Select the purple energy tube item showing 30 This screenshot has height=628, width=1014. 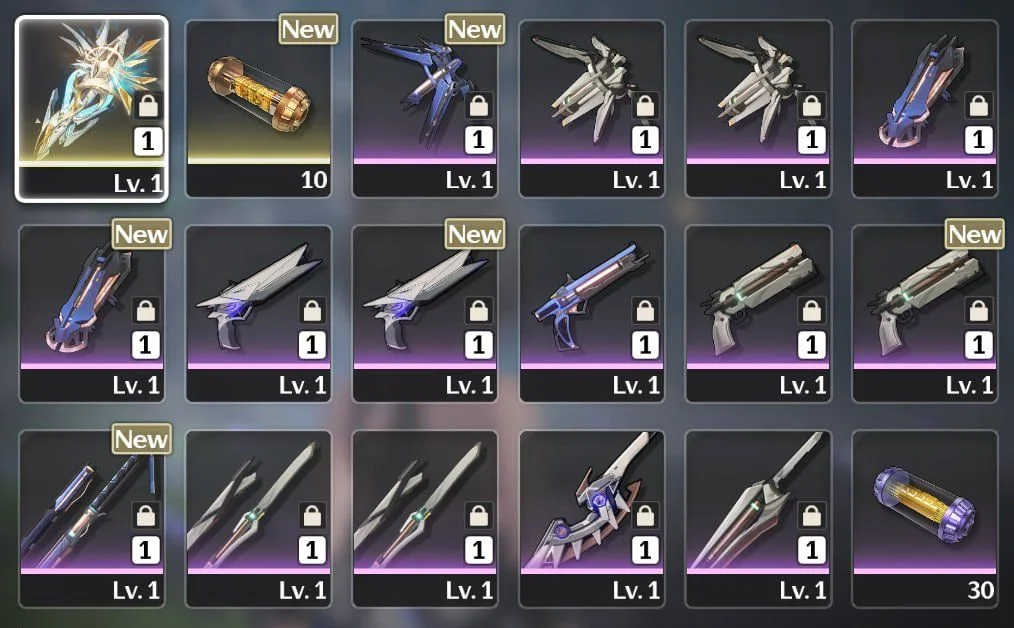coord(925,519)
